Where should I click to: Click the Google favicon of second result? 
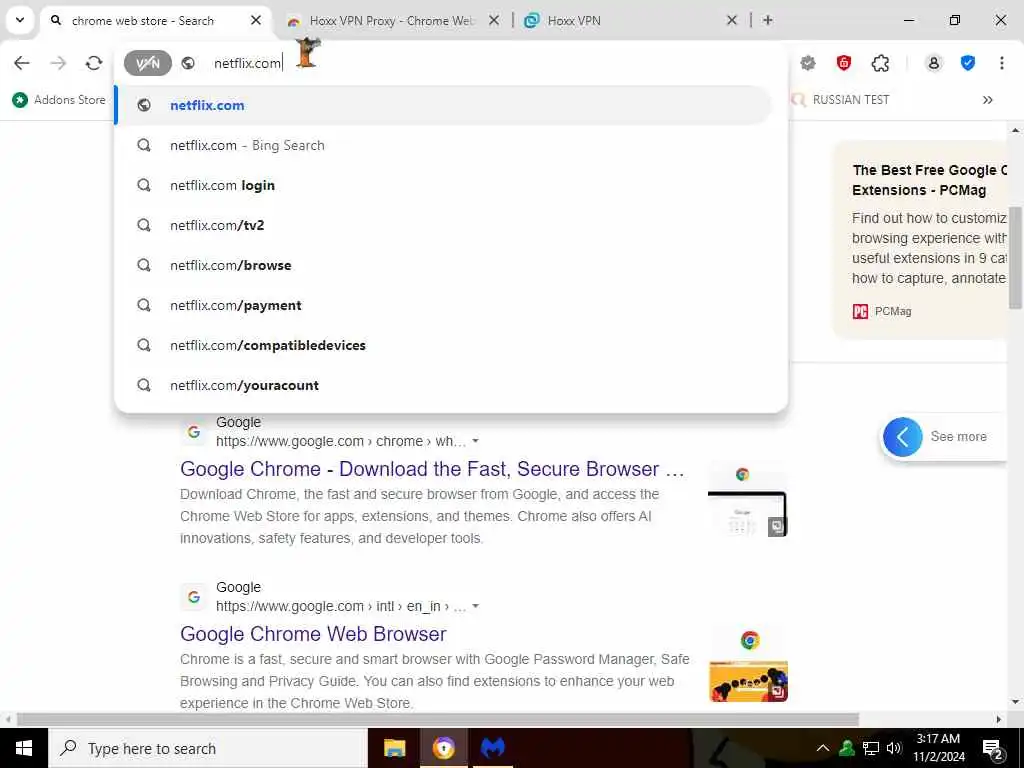[x=194, y=597]
